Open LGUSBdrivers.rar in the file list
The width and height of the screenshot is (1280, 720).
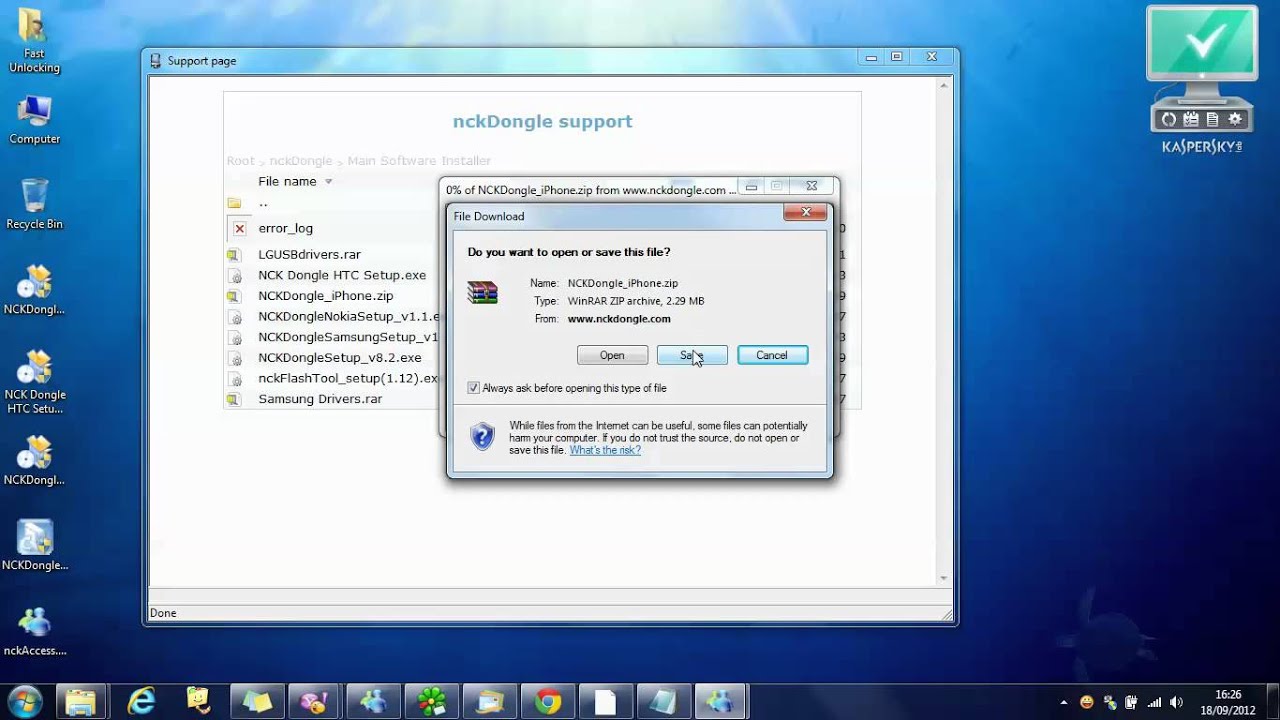pyautogui.click(x=309, y=254)
